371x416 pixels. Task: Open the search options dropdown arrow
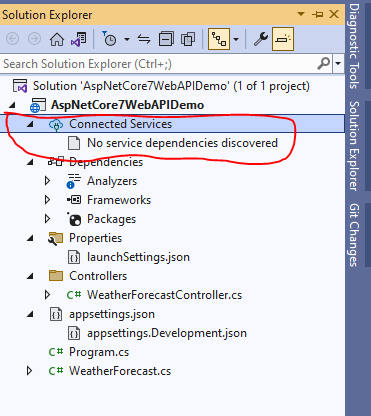[338, 63]
